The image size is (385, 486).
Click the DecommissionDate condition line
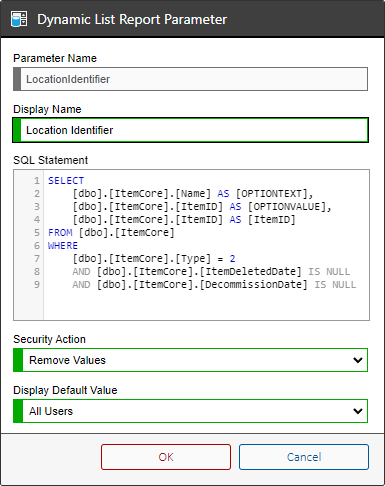(x=214, y=285)
